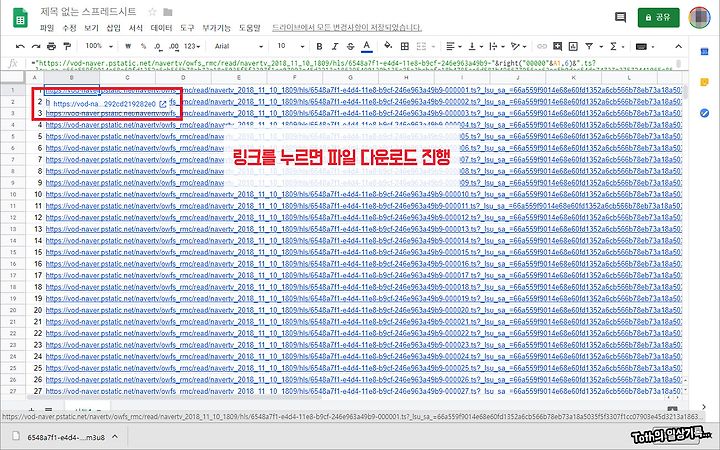The width and height of the screenshot is (720, 450).
Task: Click the Drive changes saved message
Action: click(x=347, y=28)
